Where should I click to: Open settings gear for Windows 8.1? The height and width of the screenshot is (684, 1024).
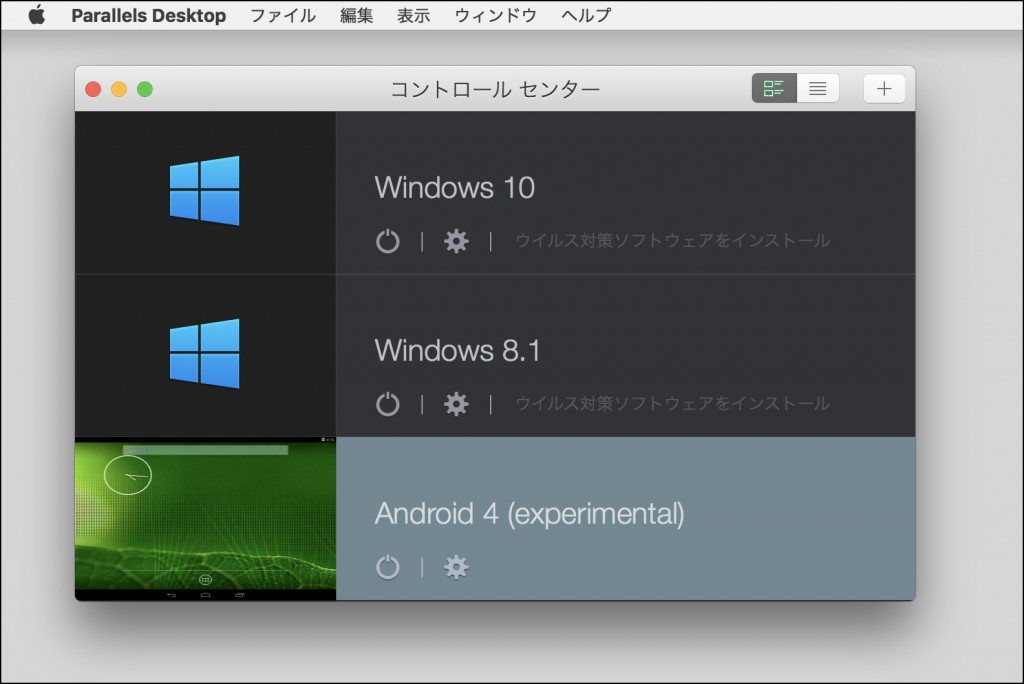point(456,404)
